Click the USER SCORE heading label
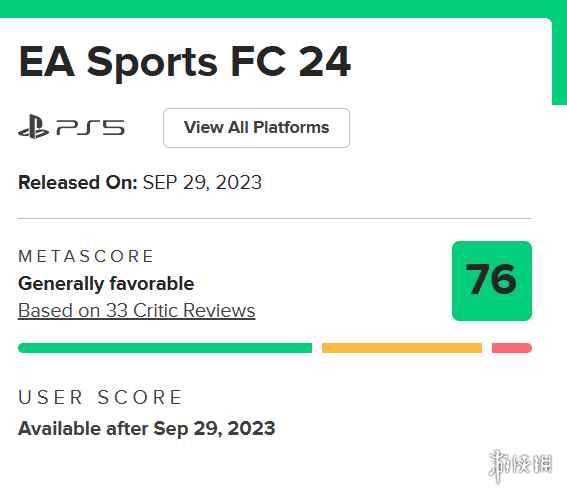 coord(101,397)
